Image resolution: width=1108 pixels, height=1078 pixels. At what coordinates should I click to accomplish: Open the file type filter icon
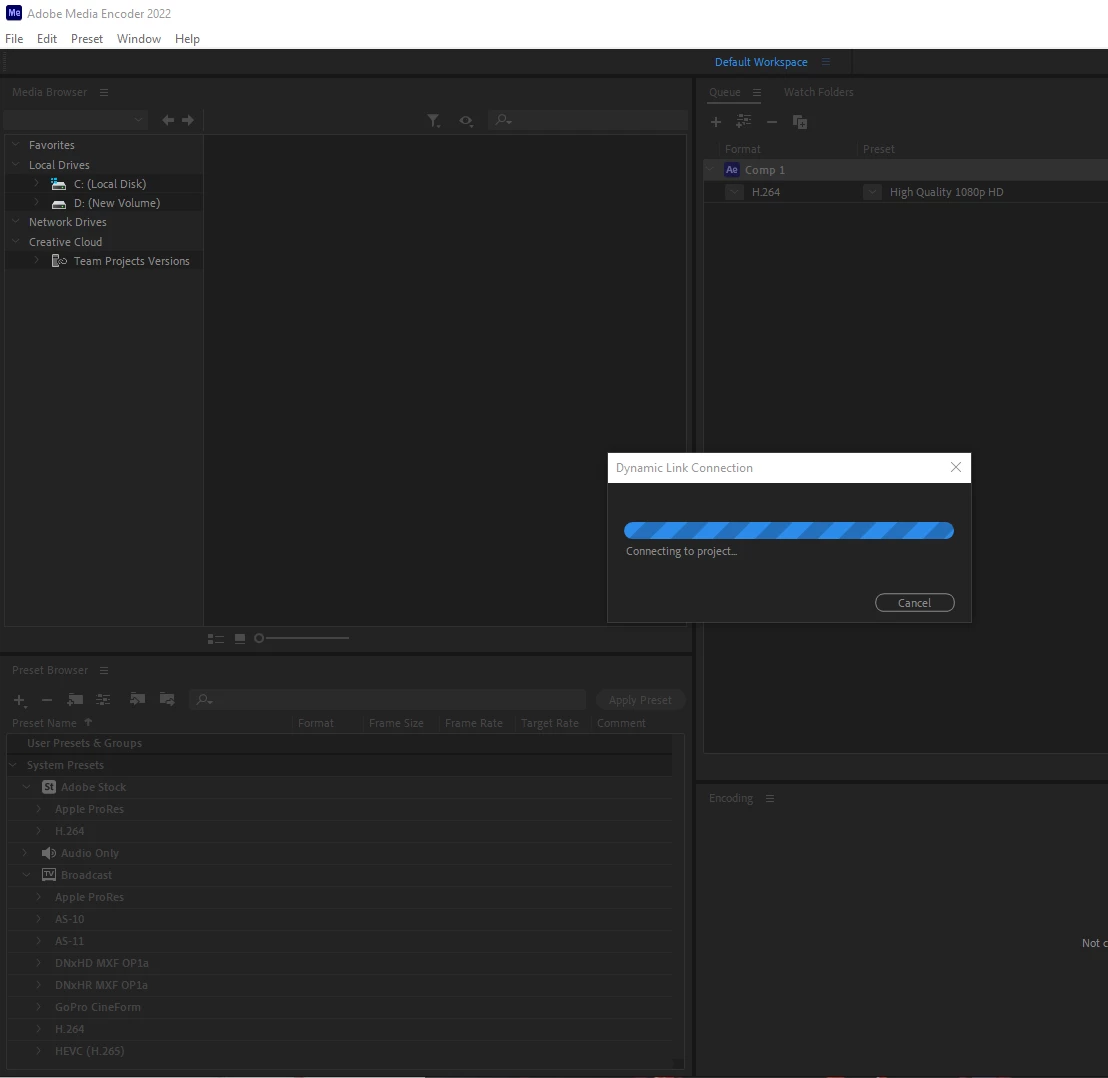click(434, 121)
